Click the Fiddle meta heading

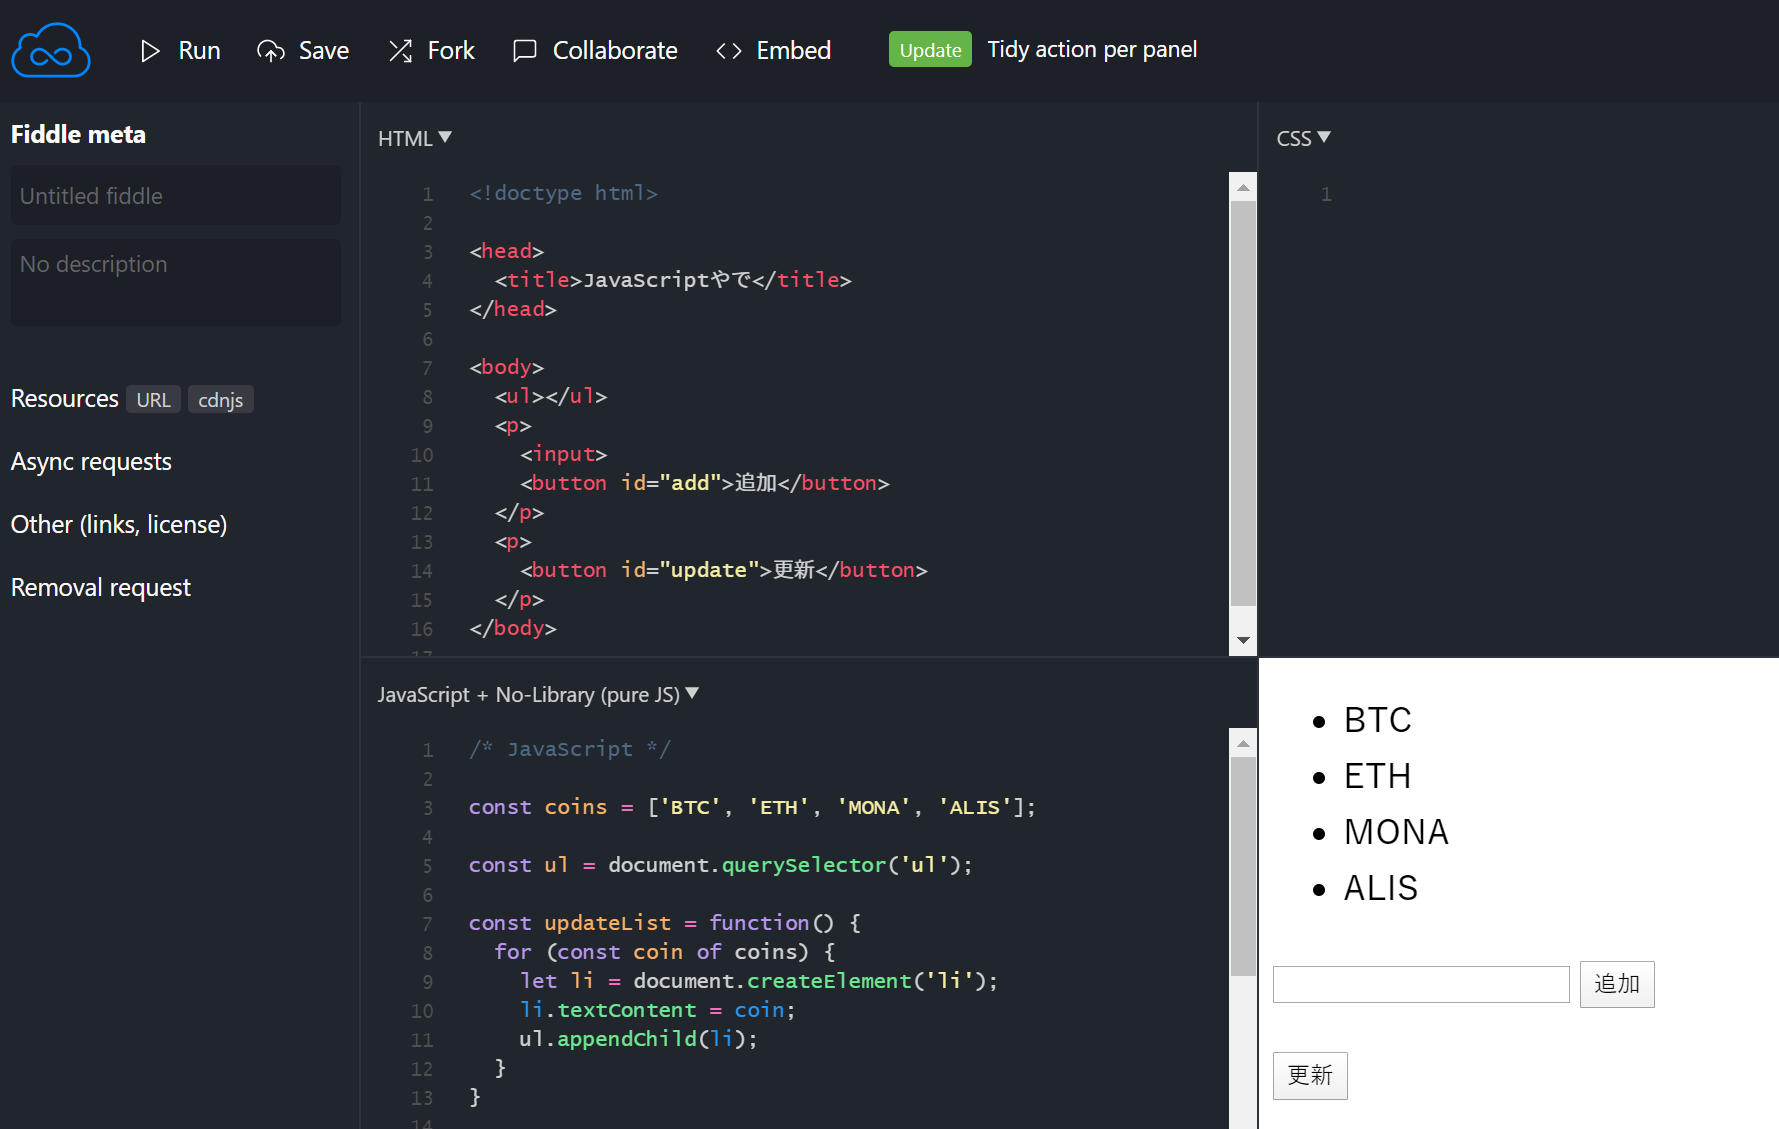coord(78,134)
